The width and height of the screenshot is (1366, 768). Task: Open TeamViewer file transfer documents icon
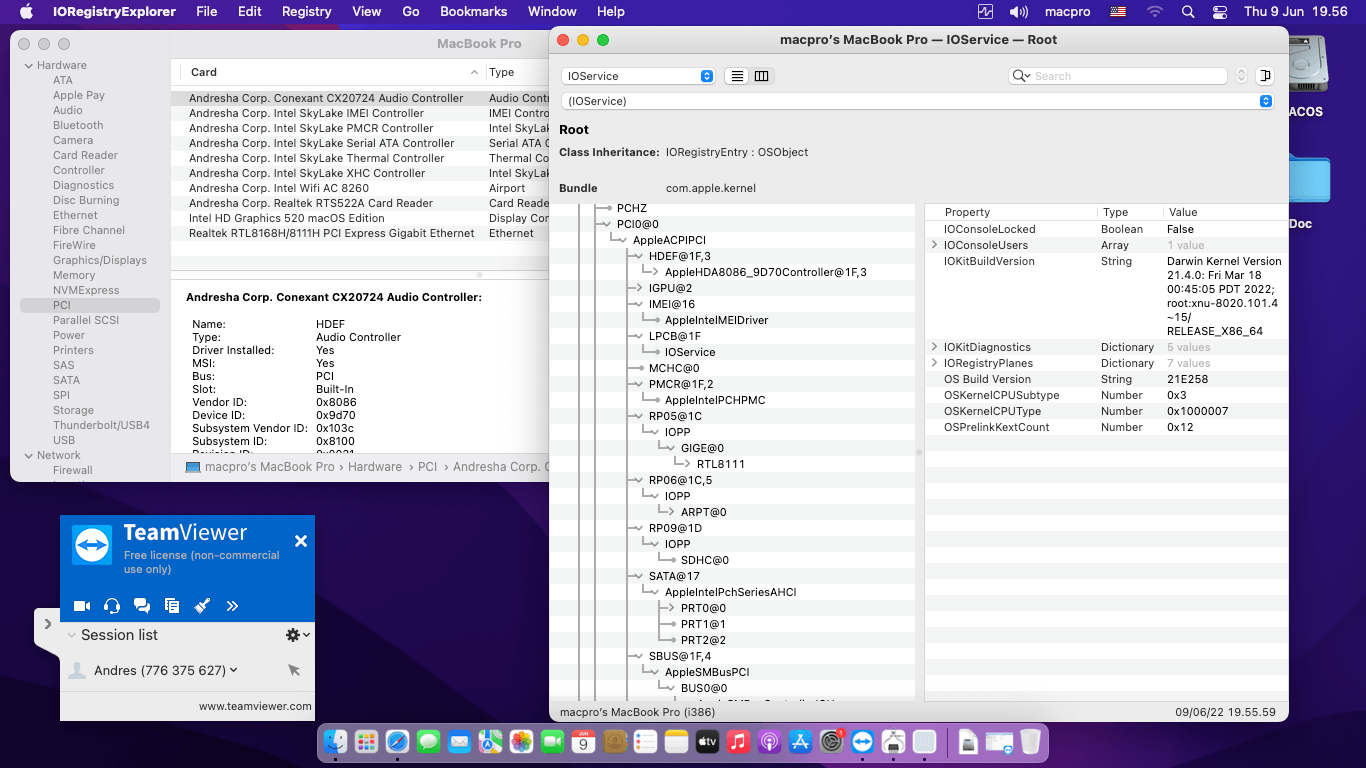click(172, 605)
